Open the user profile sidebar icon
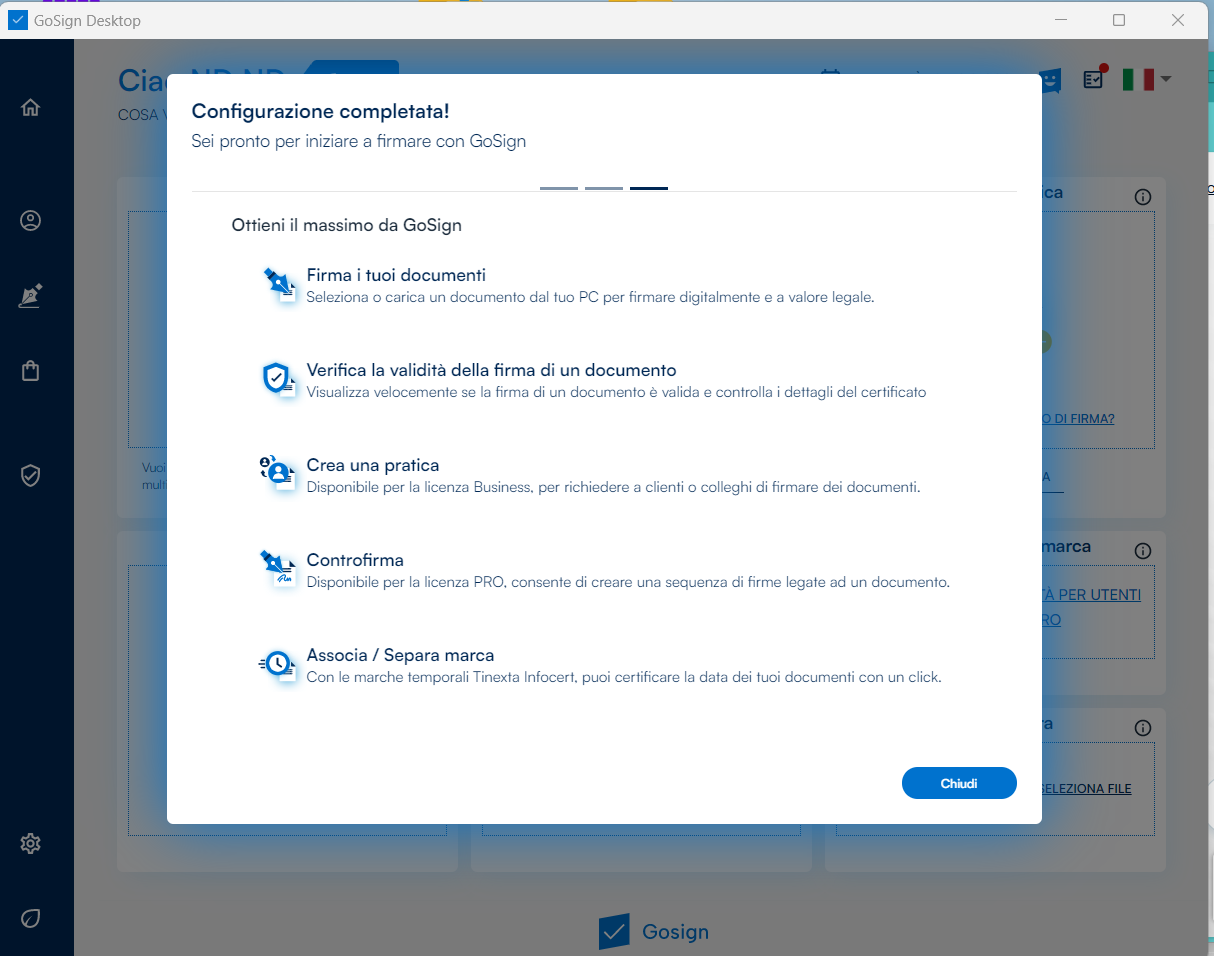Image resolution: width=1214 pixels, height=956 pixels. pos(30,221)
